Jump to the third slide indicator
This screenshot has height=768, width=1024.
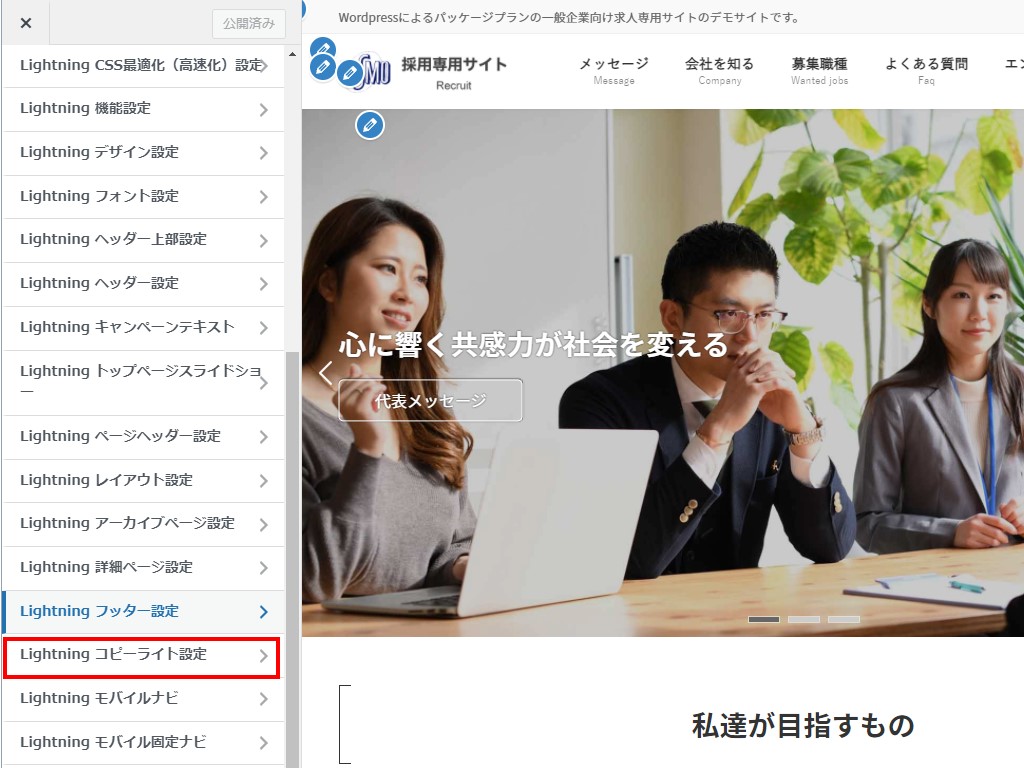click(x=843, y=620)
